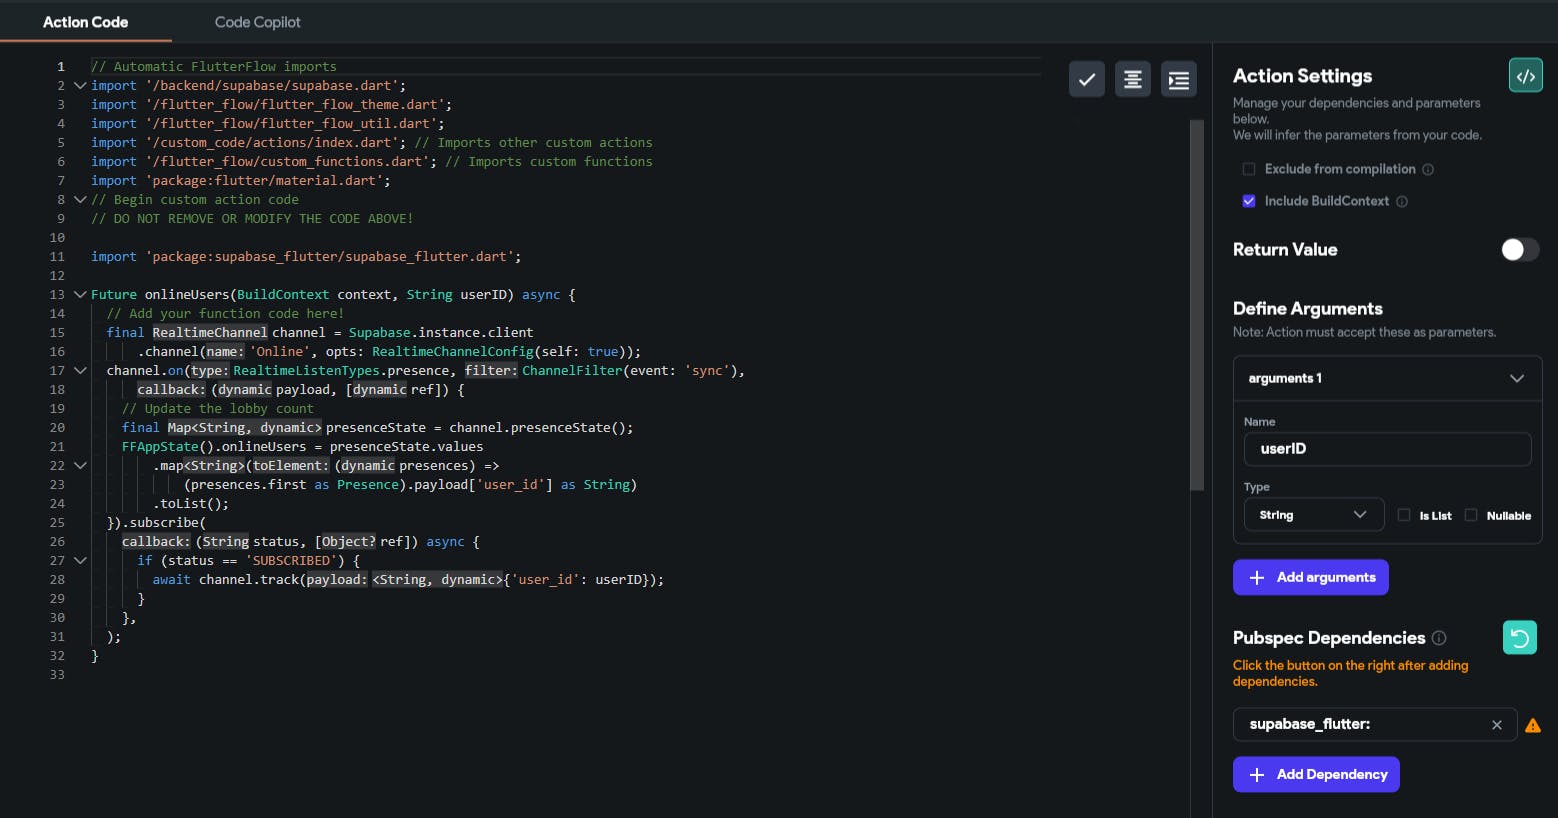Click the indent lines toolbar icon

(1179, 80)
